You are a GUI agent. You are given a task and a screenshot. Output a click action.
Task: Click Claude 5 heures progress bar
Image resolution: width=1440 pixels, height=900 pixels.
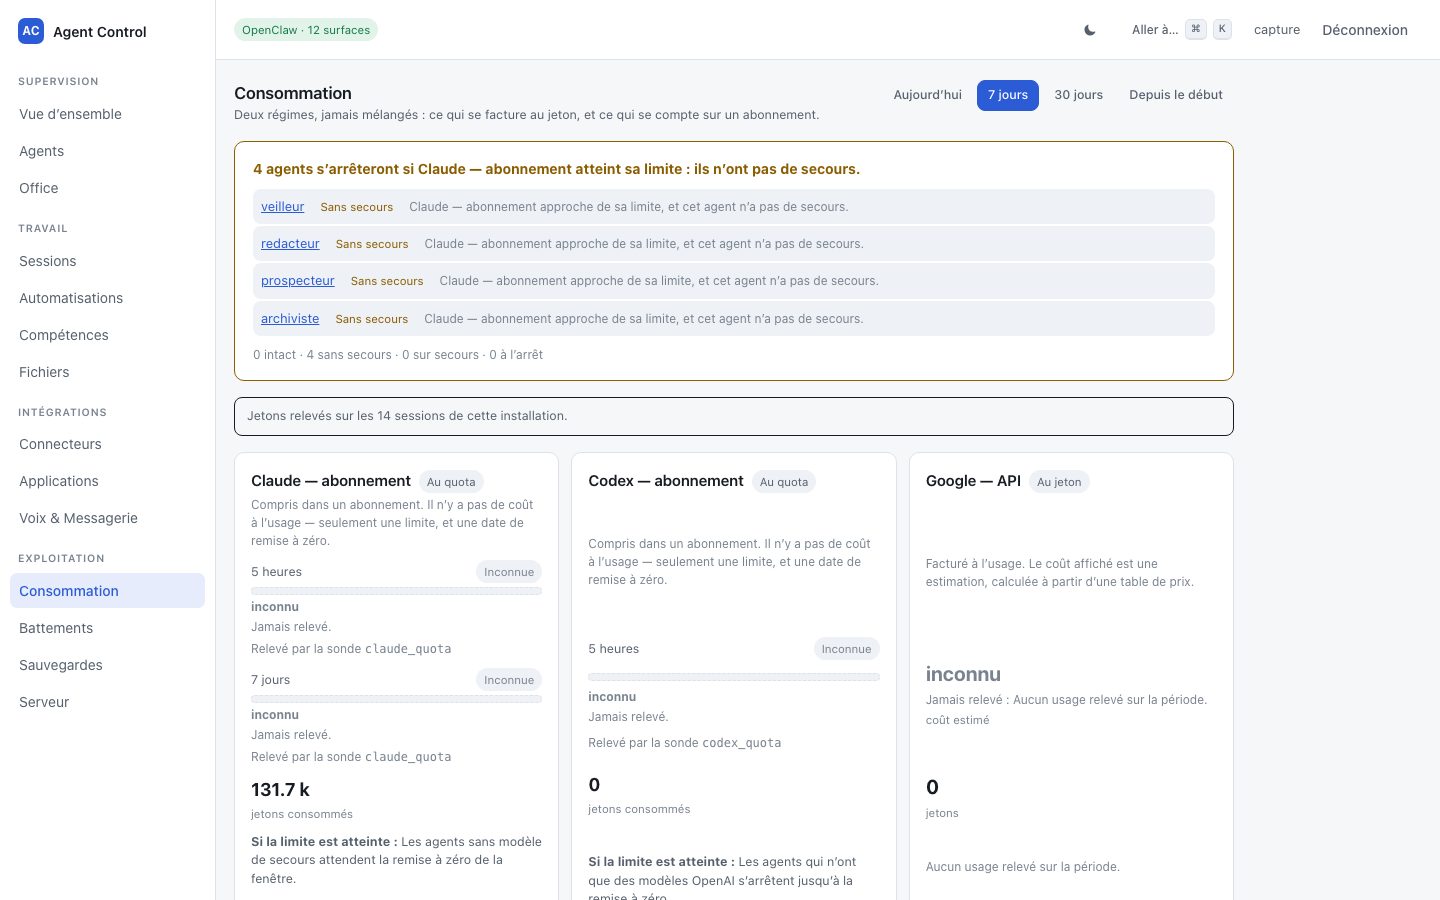click(x=396, y=591)
